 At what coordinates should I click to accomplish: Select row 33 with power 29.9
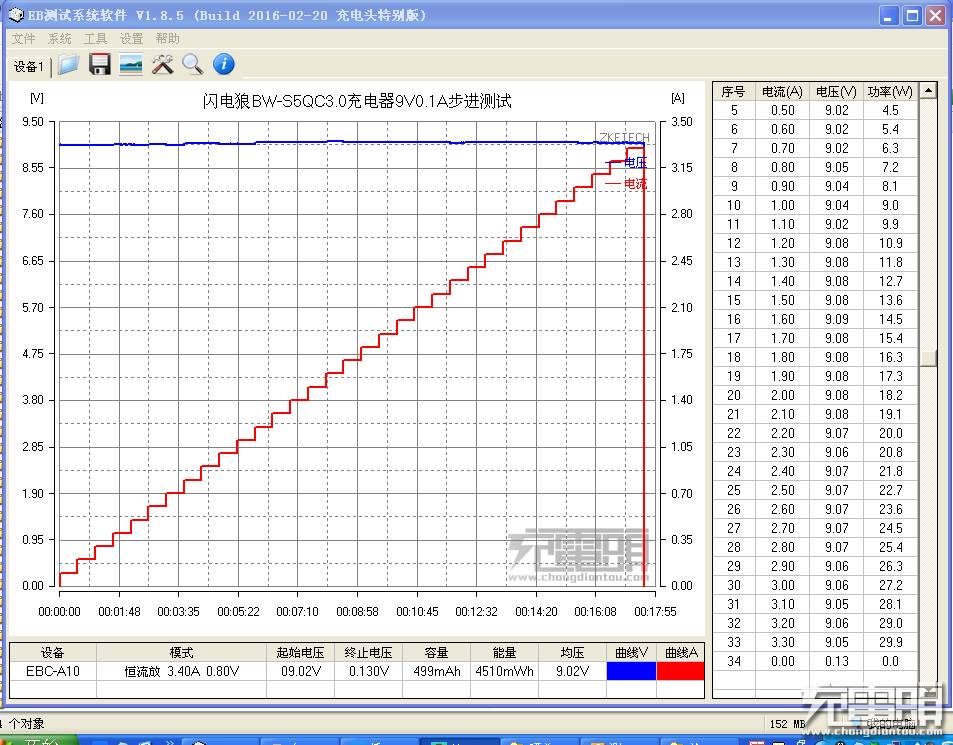pos(815,642)
